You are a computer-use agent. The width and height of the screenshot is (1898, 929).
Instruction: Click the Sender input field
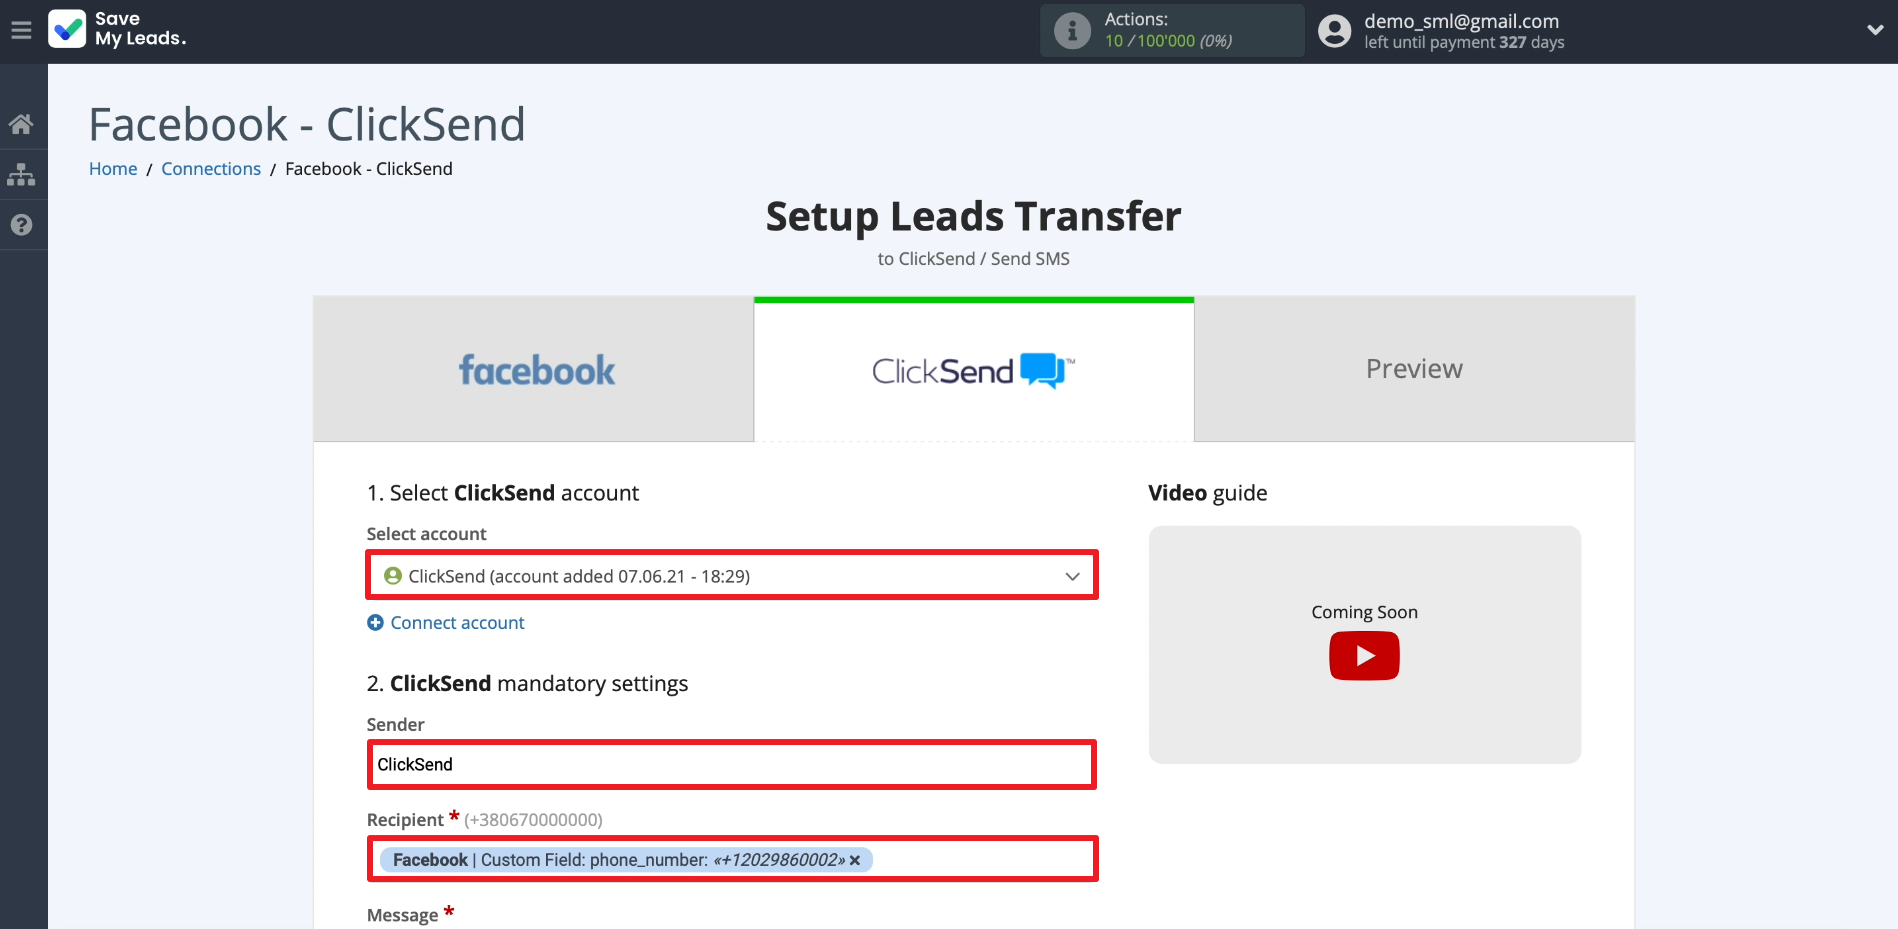[x=732, y=765]
